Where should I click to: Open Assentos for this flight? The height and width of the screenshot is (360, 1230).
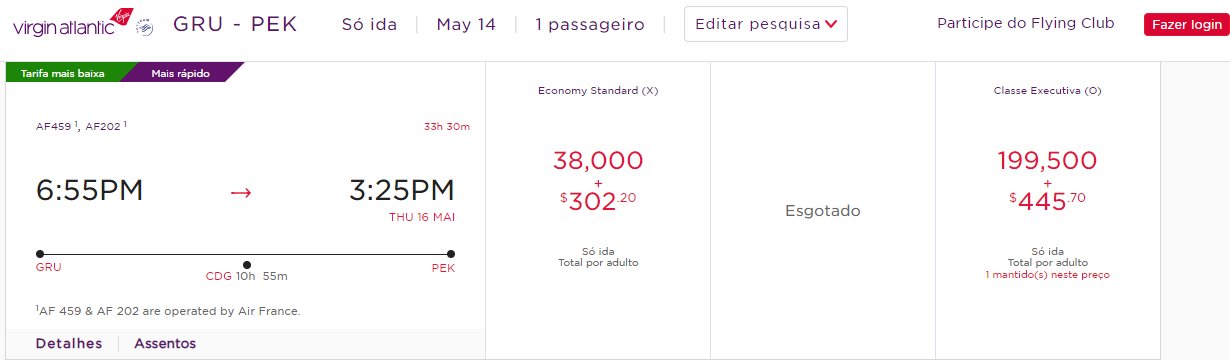[x=165, y=343]
